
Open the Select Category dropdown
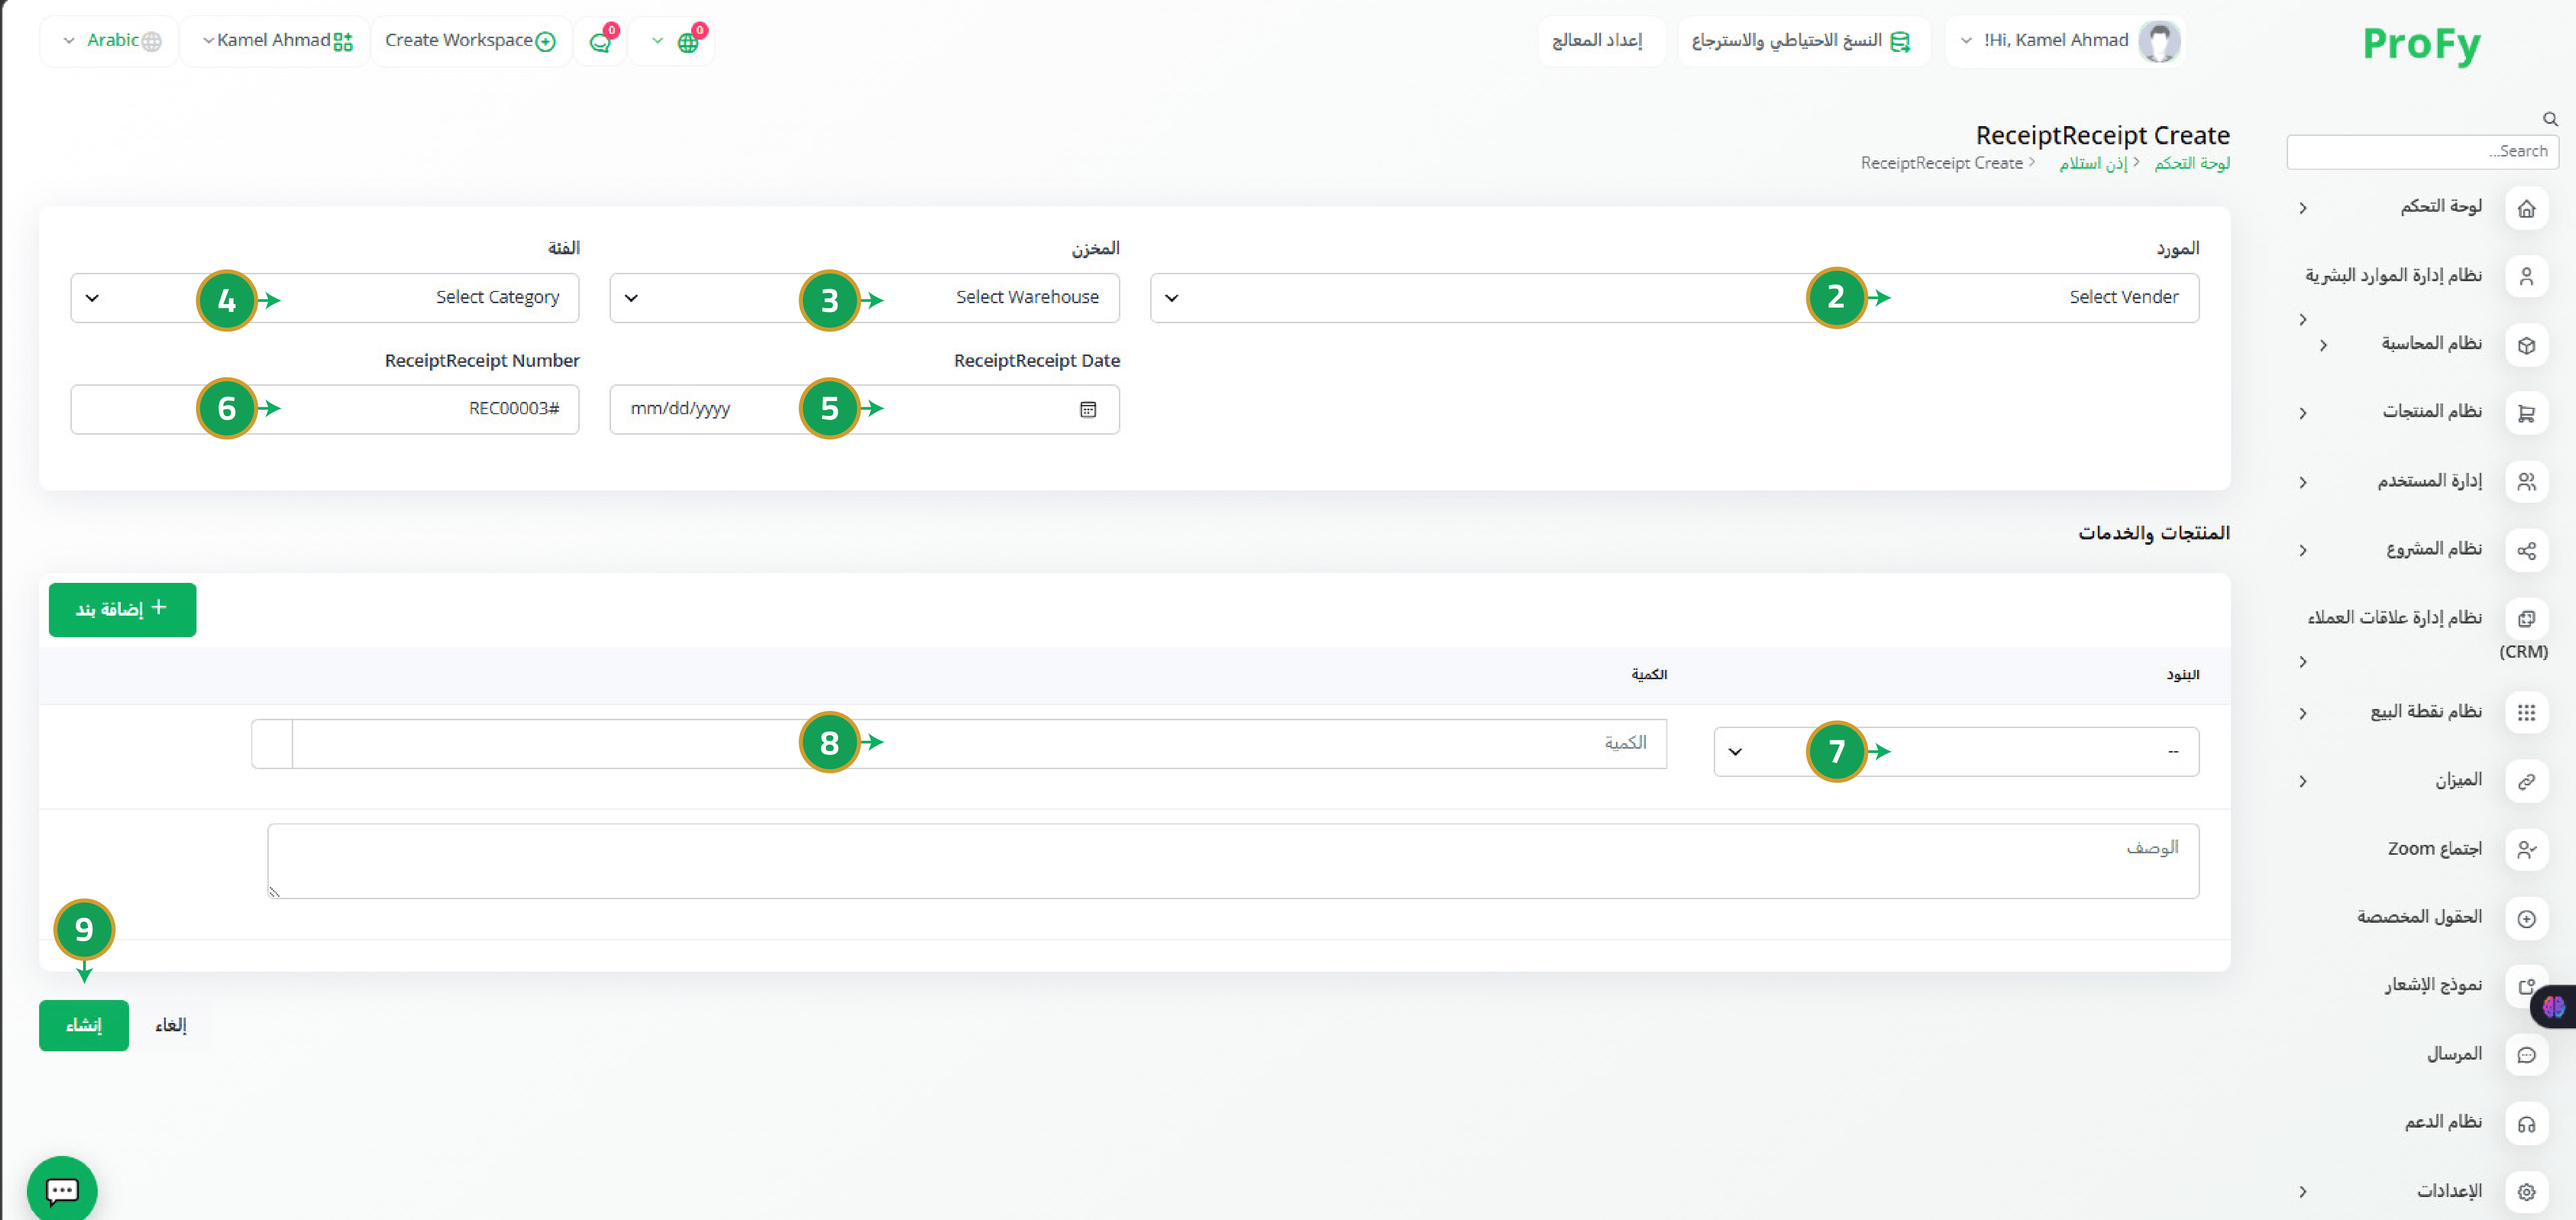[x=324, y=298]
